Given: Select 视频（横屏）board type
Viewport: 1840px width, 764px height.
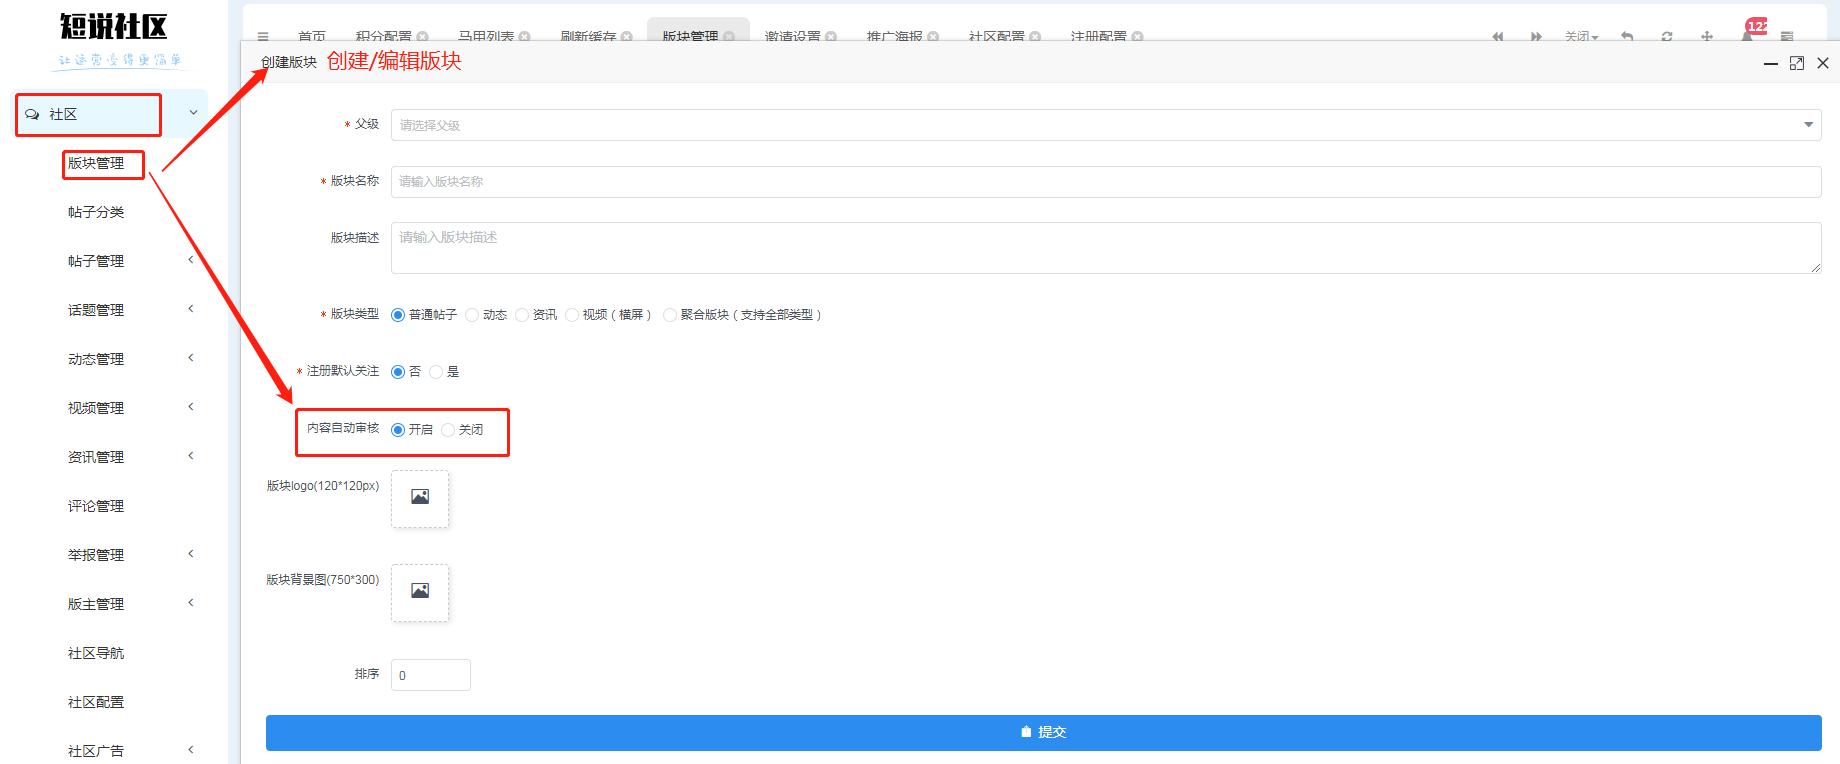Looking at the screenshot, I should (572, 315).
